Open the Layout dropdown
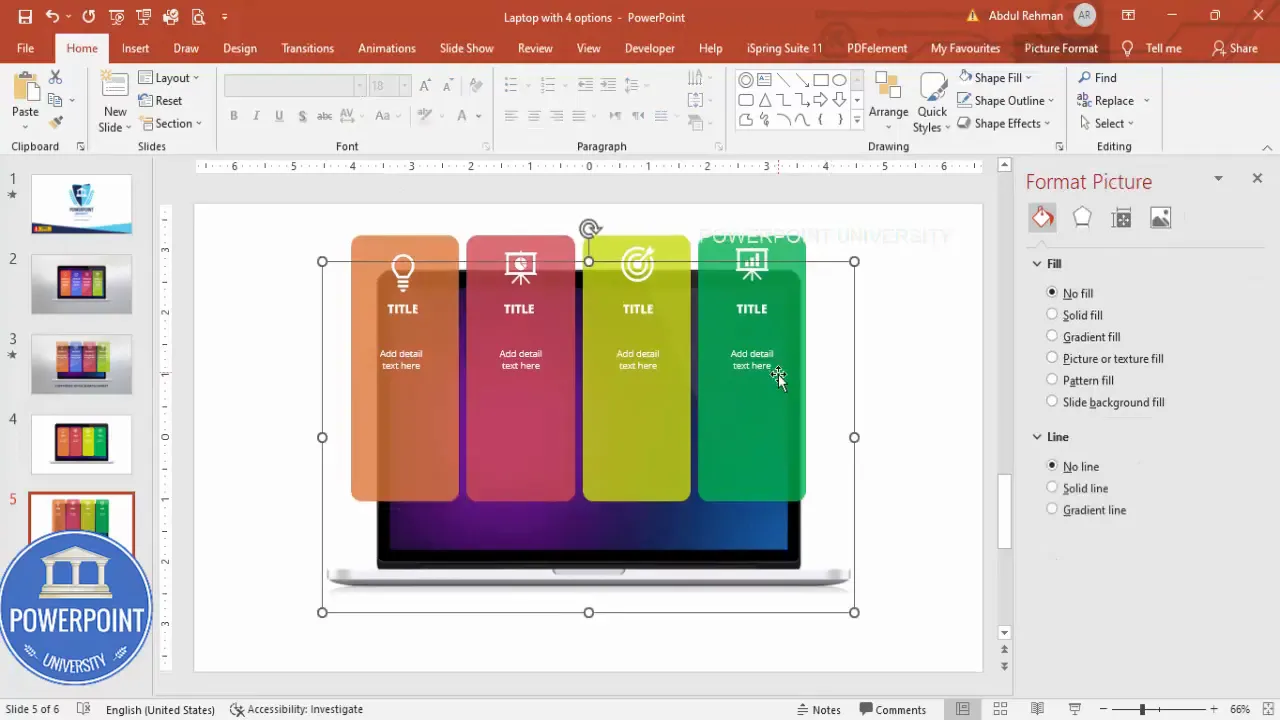1280x720 pixels. [x=168, y=77]
